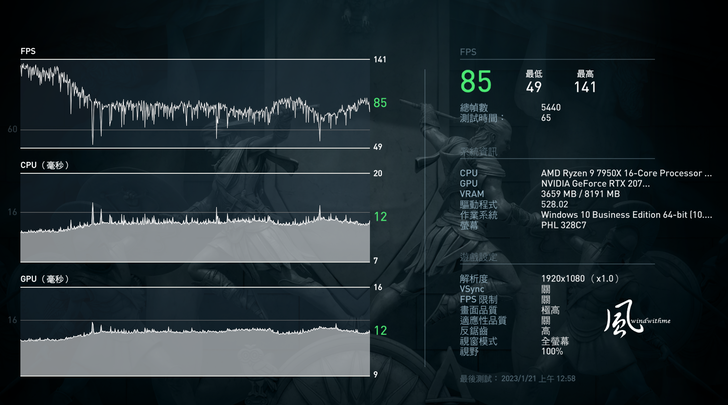Select the 測試時間 value 65

tap(546, 118)
